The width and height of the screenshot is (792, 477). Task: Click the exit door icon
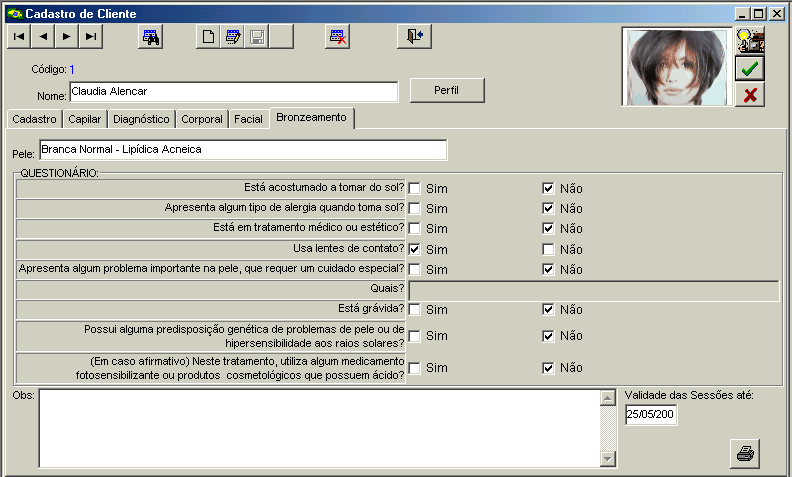[415, 37]
